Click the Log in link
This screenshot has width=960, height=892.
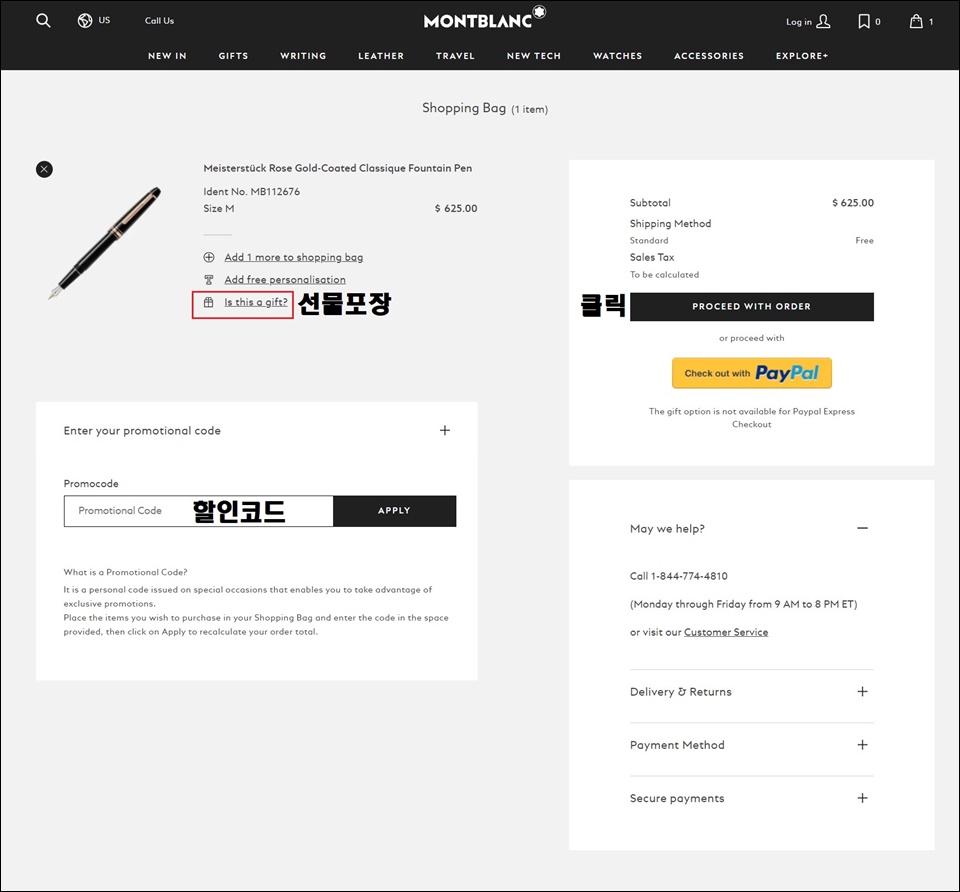(798, 22)
